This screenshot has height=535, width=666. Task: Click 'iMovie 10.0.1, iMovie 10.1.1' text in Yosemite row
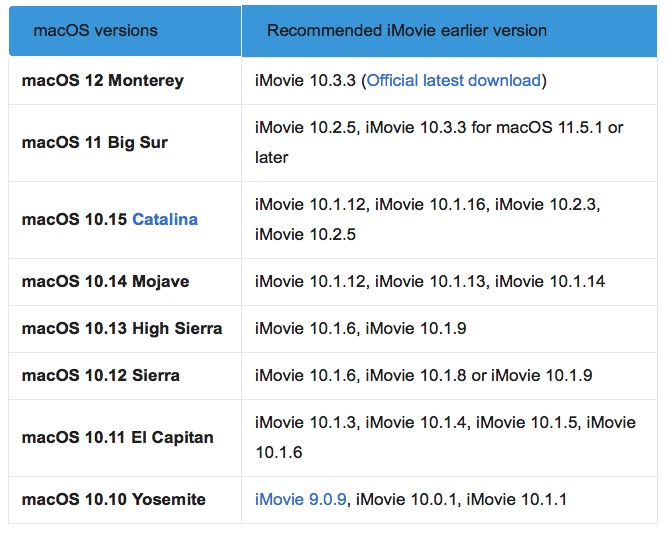[461, 499]
